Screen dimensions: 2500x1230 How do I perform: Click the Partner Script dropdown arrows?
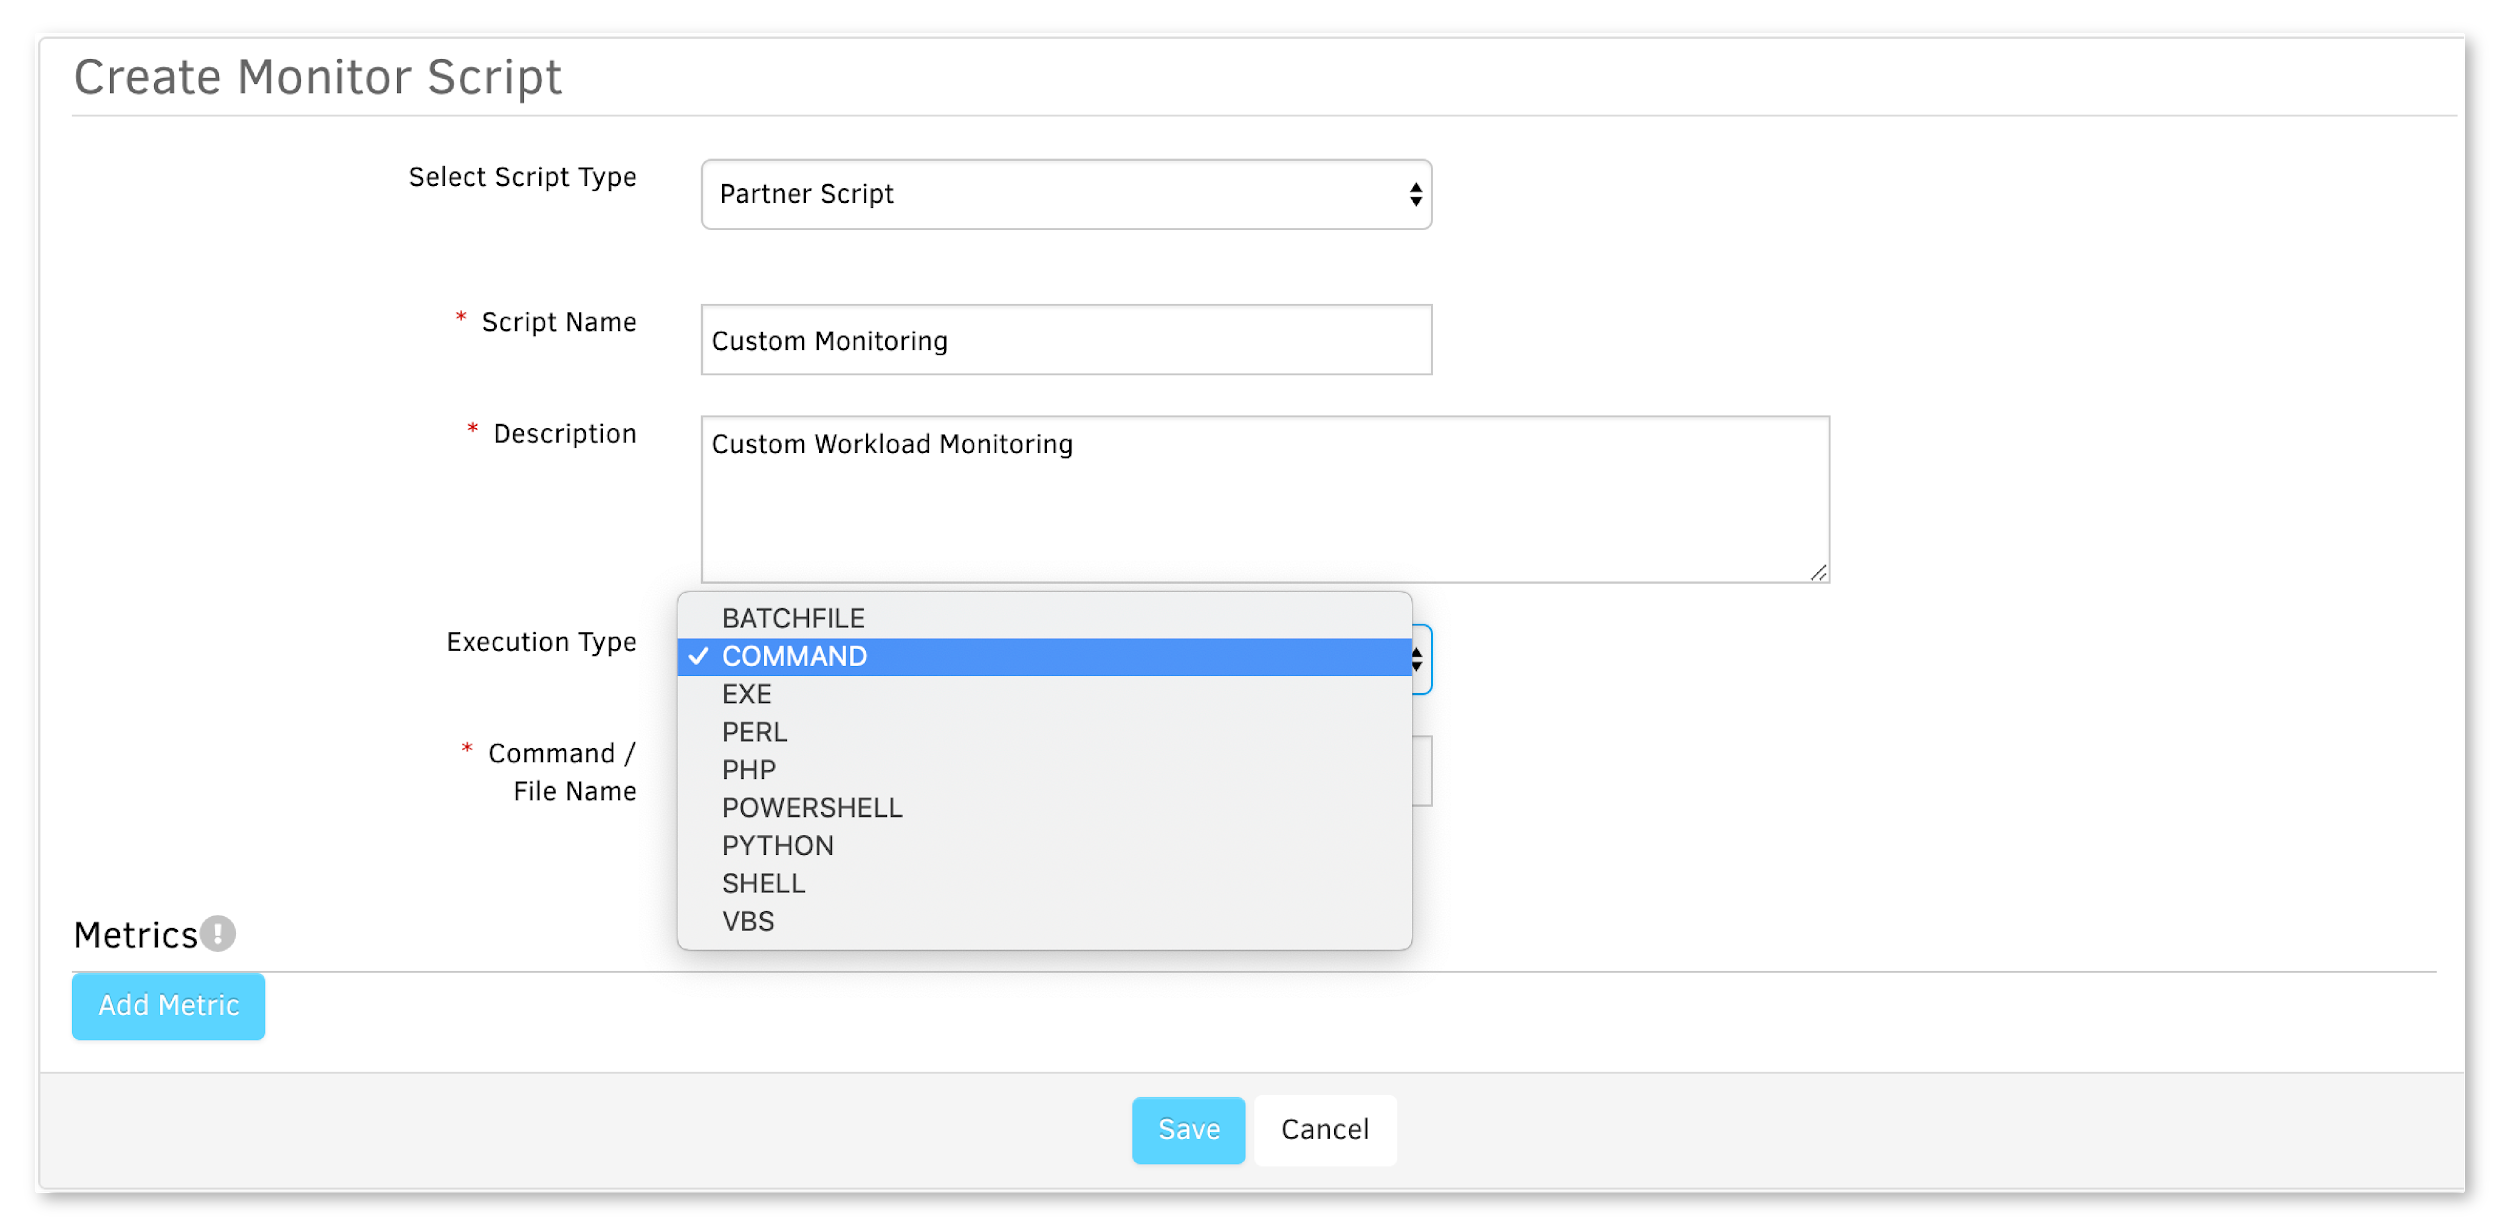coord(1415,194)
